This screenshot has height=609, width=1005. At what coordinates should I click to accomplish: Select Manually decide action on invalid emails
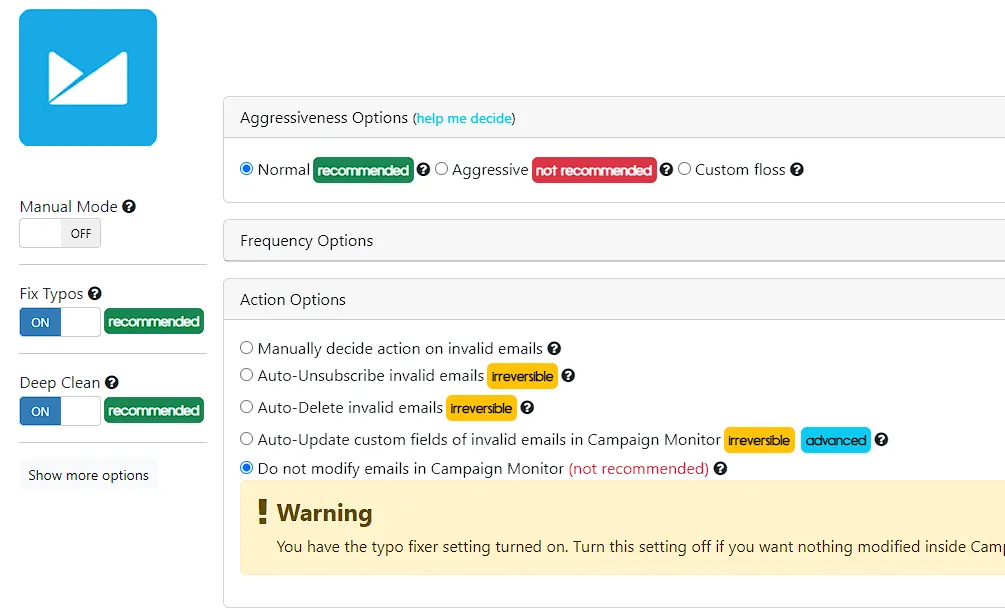tap(246, 348)
